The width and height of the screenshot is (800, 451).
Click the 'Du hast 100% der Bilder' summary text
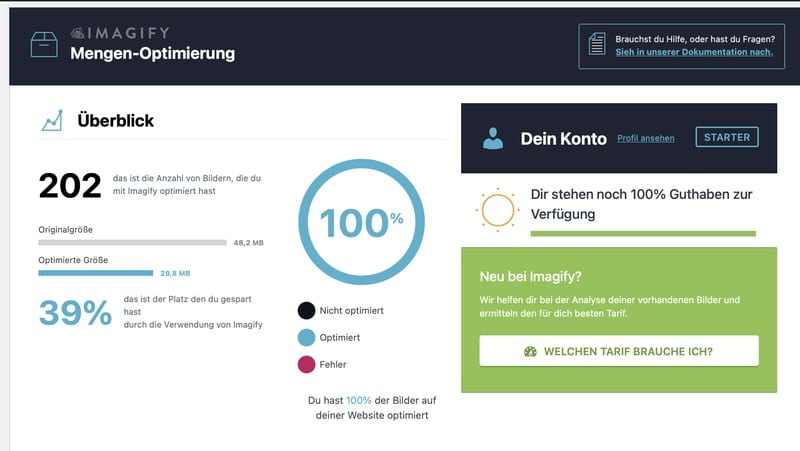click(372, 408)
